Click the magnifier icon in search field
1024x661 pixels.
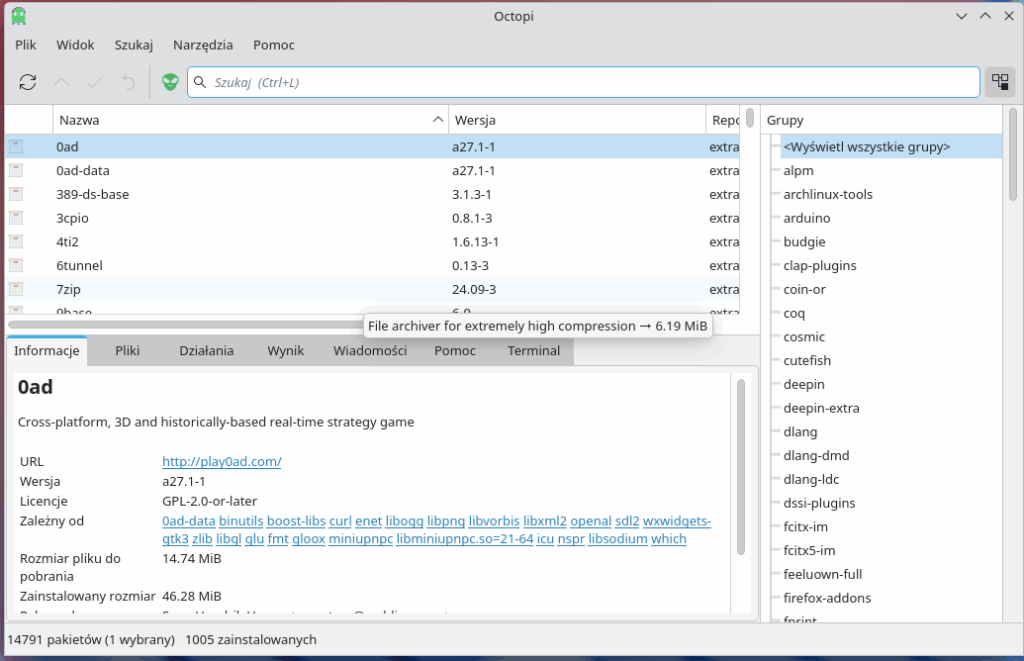pos(200,82)
